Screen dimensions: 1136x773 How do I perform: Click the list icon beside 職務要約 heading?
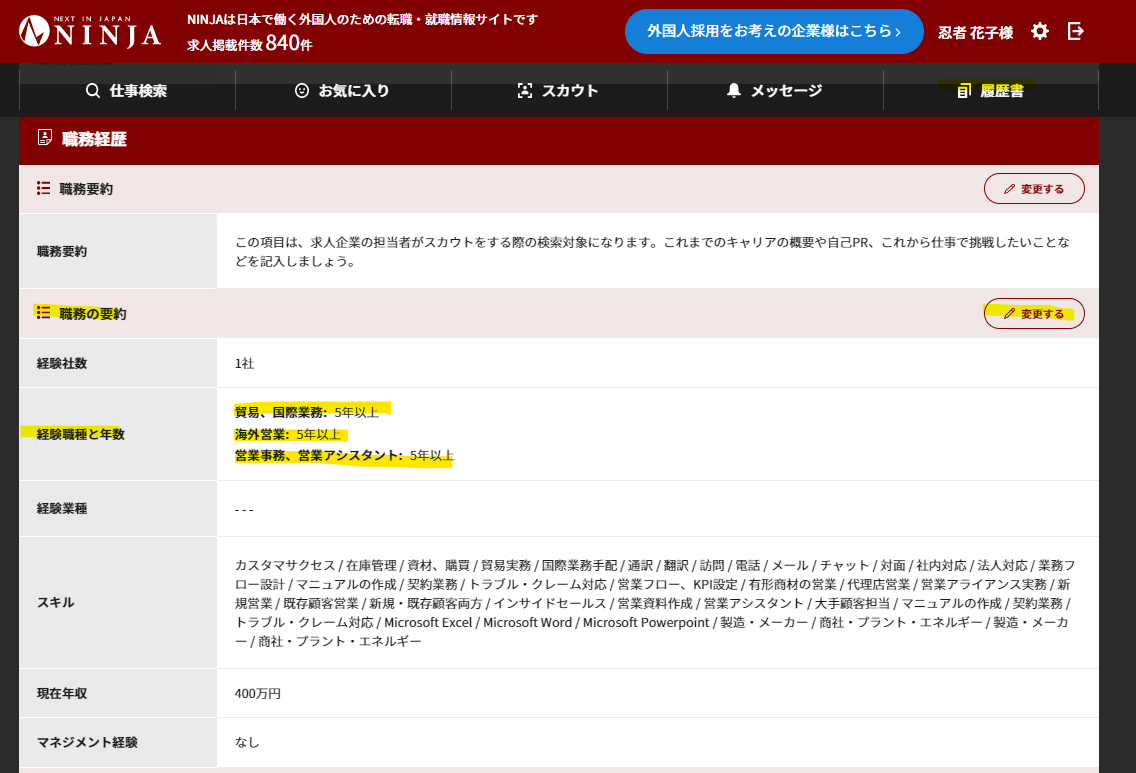point(44,188)
